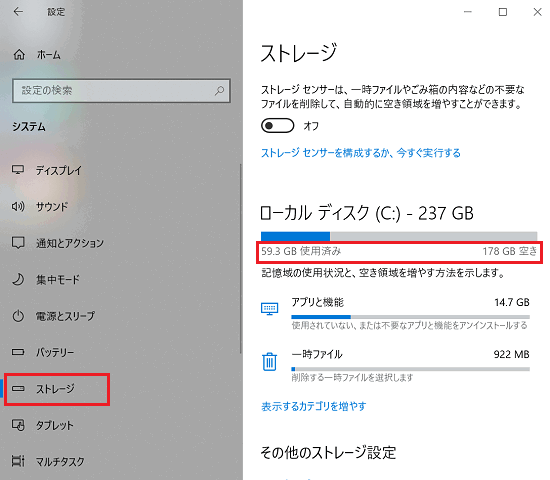
Task: Click the 一時ファイル usage bar
Action: click(x=410, y=369)
